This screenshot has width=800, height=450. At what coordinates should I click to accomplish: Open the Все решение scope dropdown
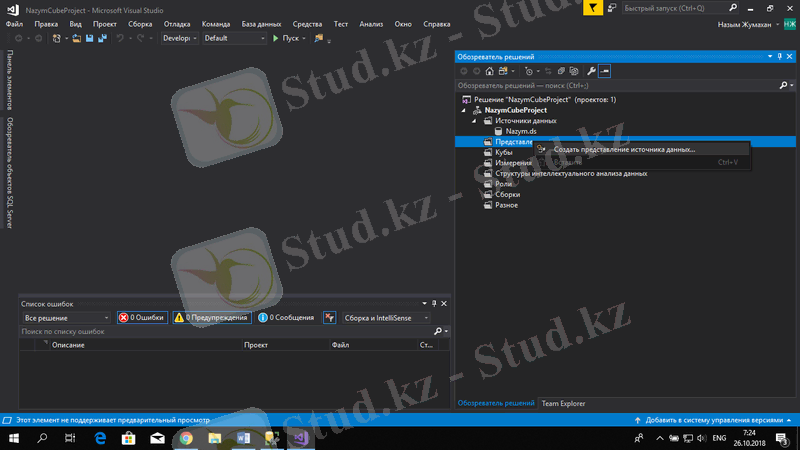coord(66,317)
